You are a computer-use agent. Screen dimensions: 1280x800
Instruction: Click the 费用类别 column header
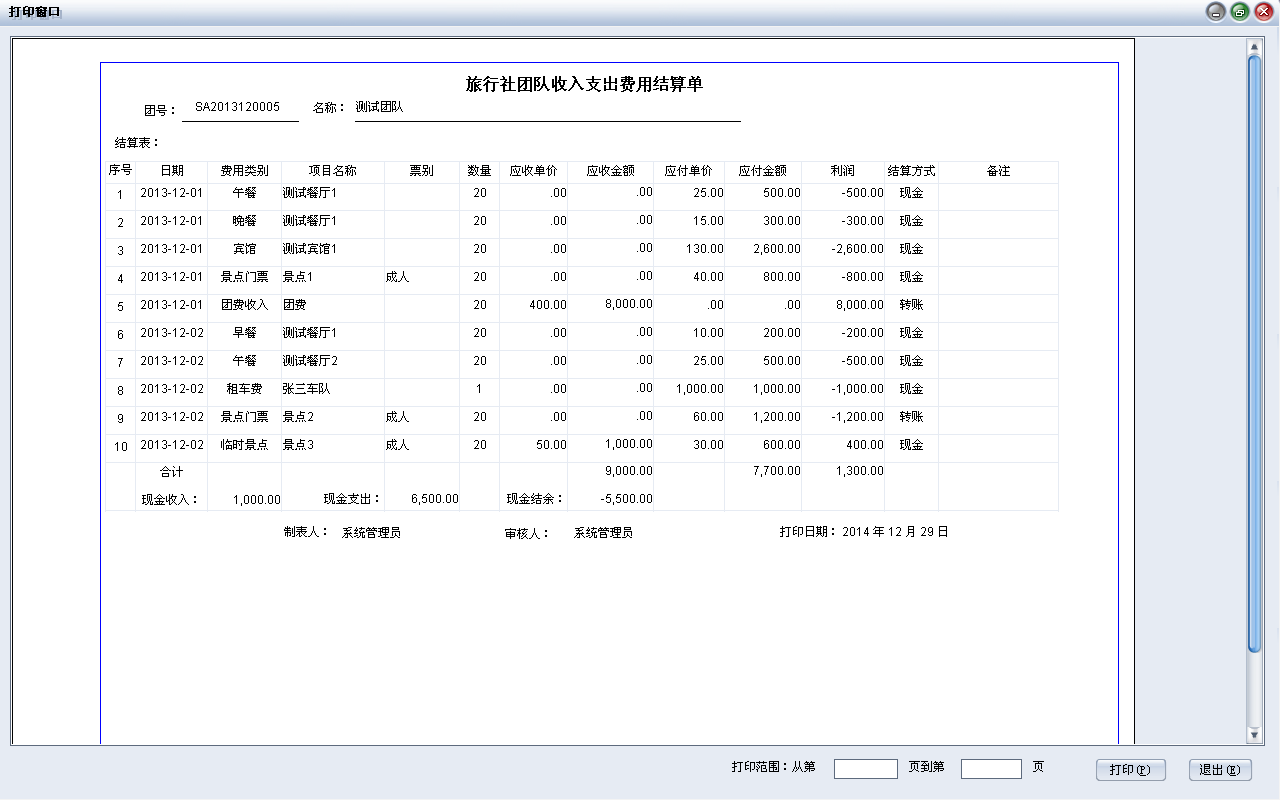click(x=245, y=171)
